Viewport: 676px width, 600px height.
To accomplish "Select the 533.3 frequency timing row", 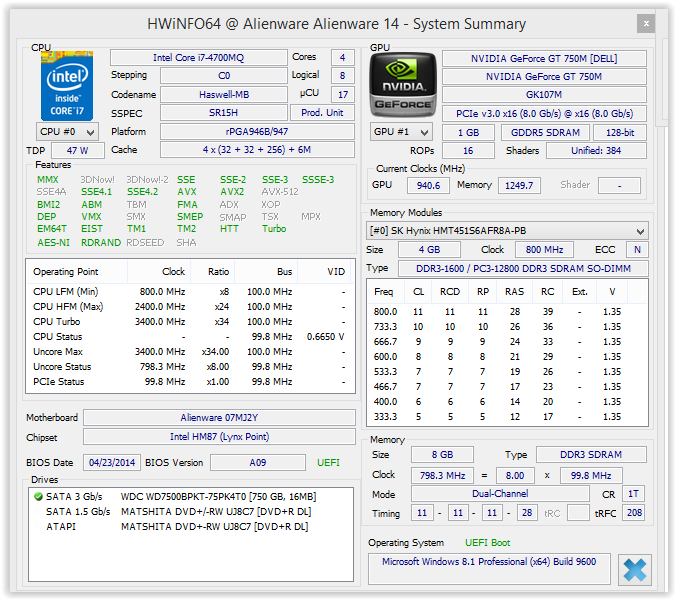I will (x=507, y=372).
